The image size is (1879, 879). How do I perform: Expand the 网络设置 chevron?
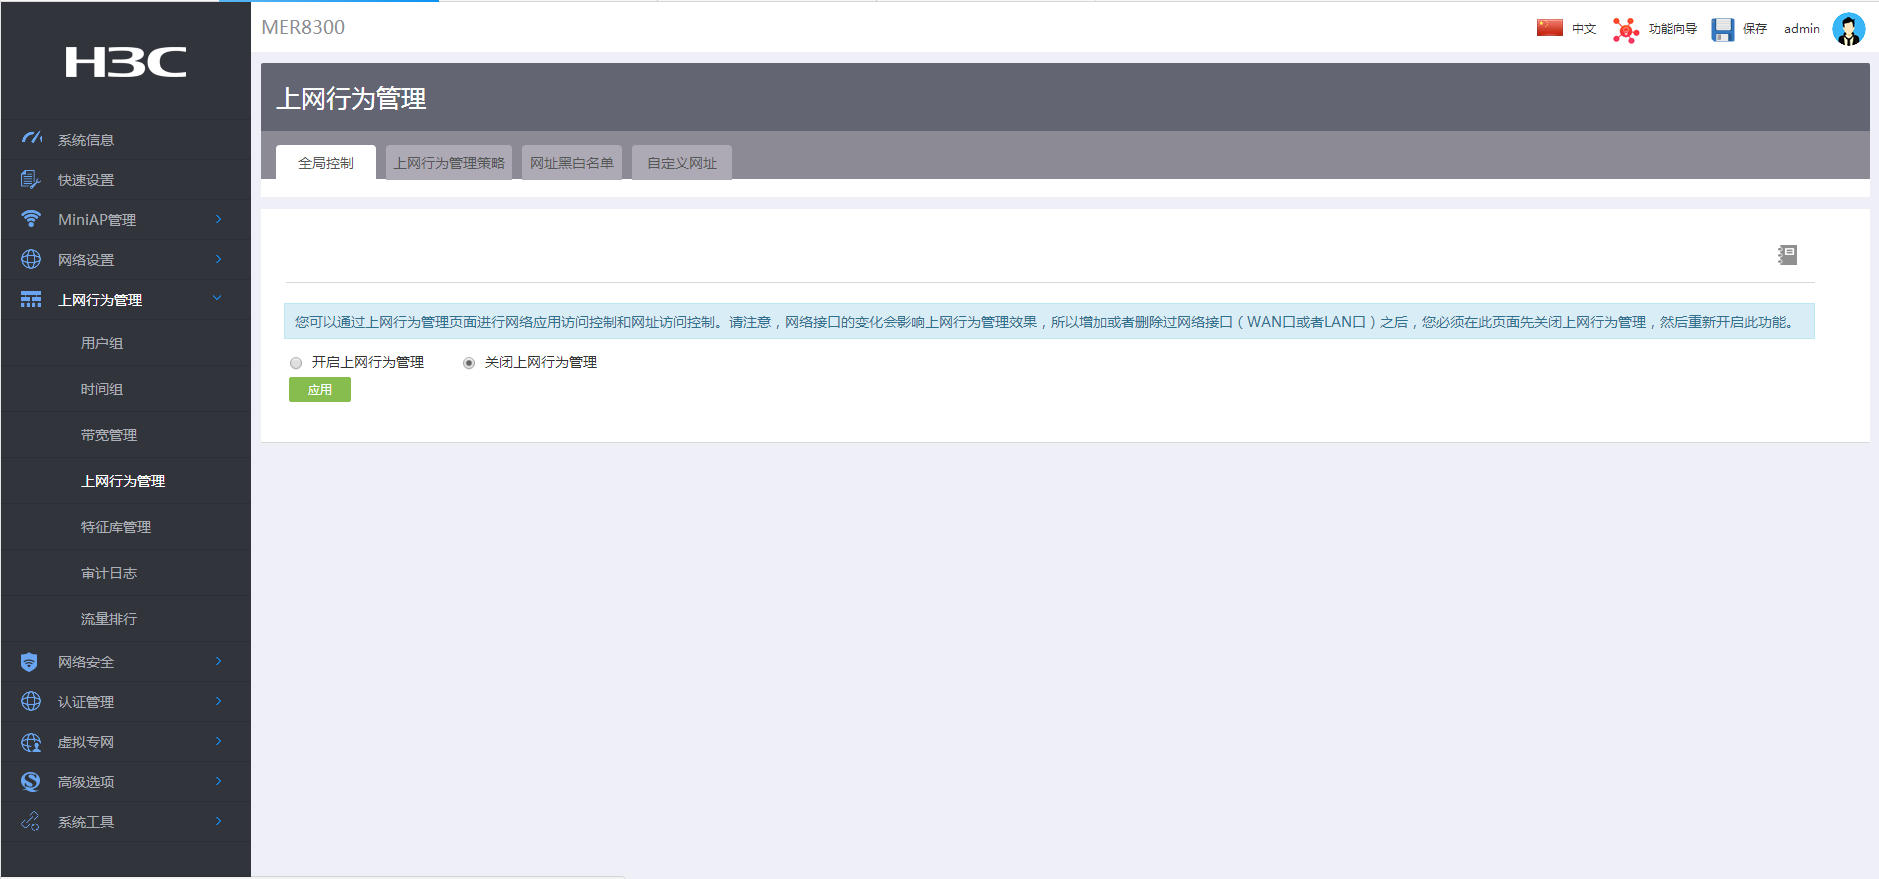218,259
